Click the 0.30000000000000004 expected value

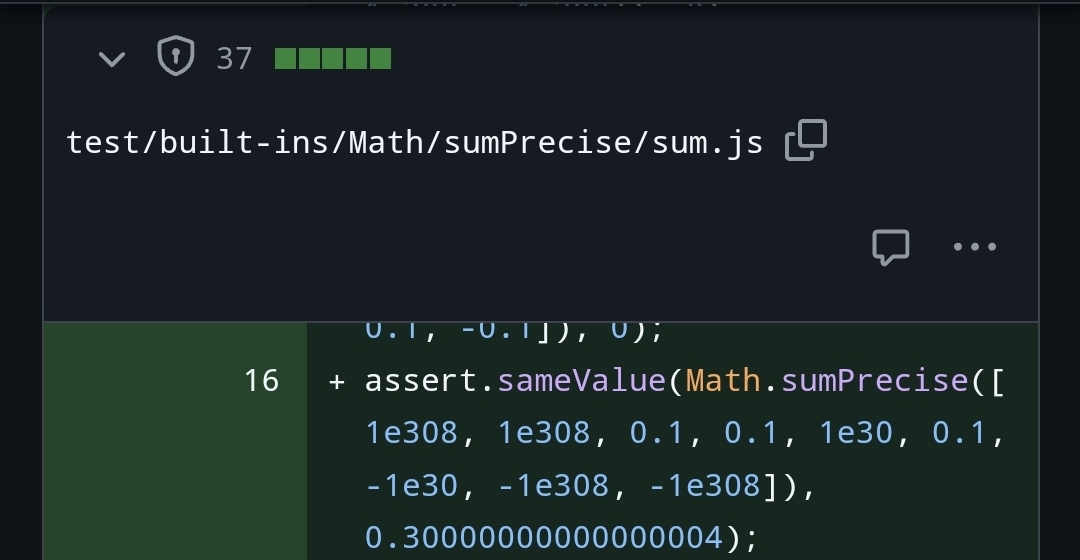pos(542,538)
